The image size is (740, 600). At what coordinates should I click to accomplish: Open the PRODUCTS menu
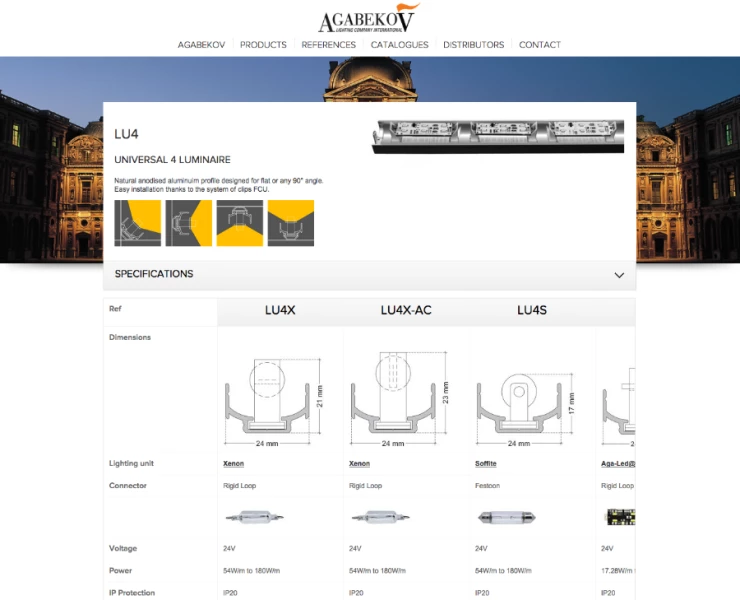pos(263,45)
